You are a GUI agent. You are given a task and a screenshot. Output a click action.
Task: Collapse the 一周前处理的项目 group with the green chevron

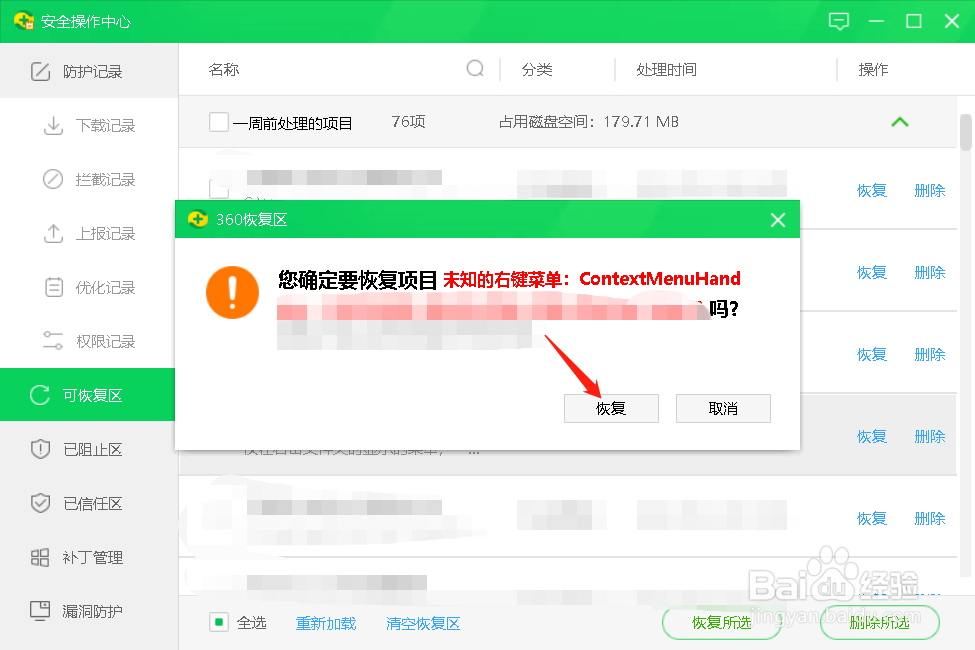tap(900, 122)
